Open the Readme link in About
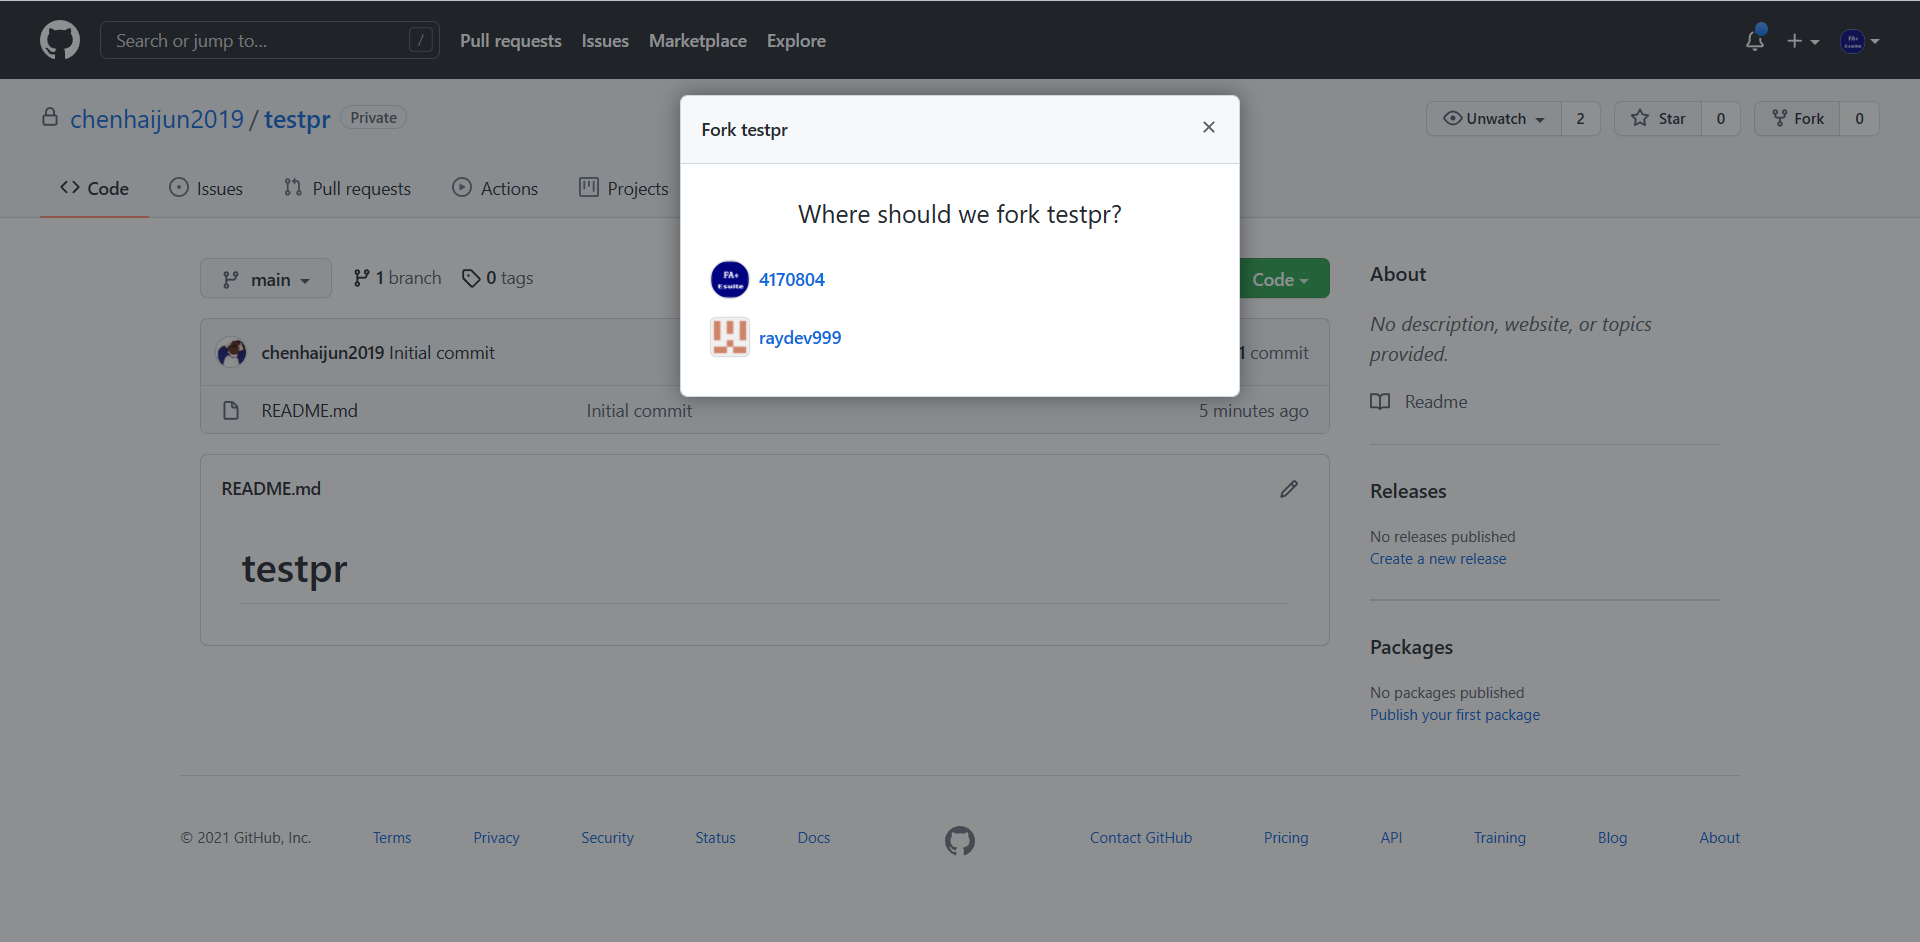Image resolution: width=1920 pixels, height=942 pixels. (1419, 402)
